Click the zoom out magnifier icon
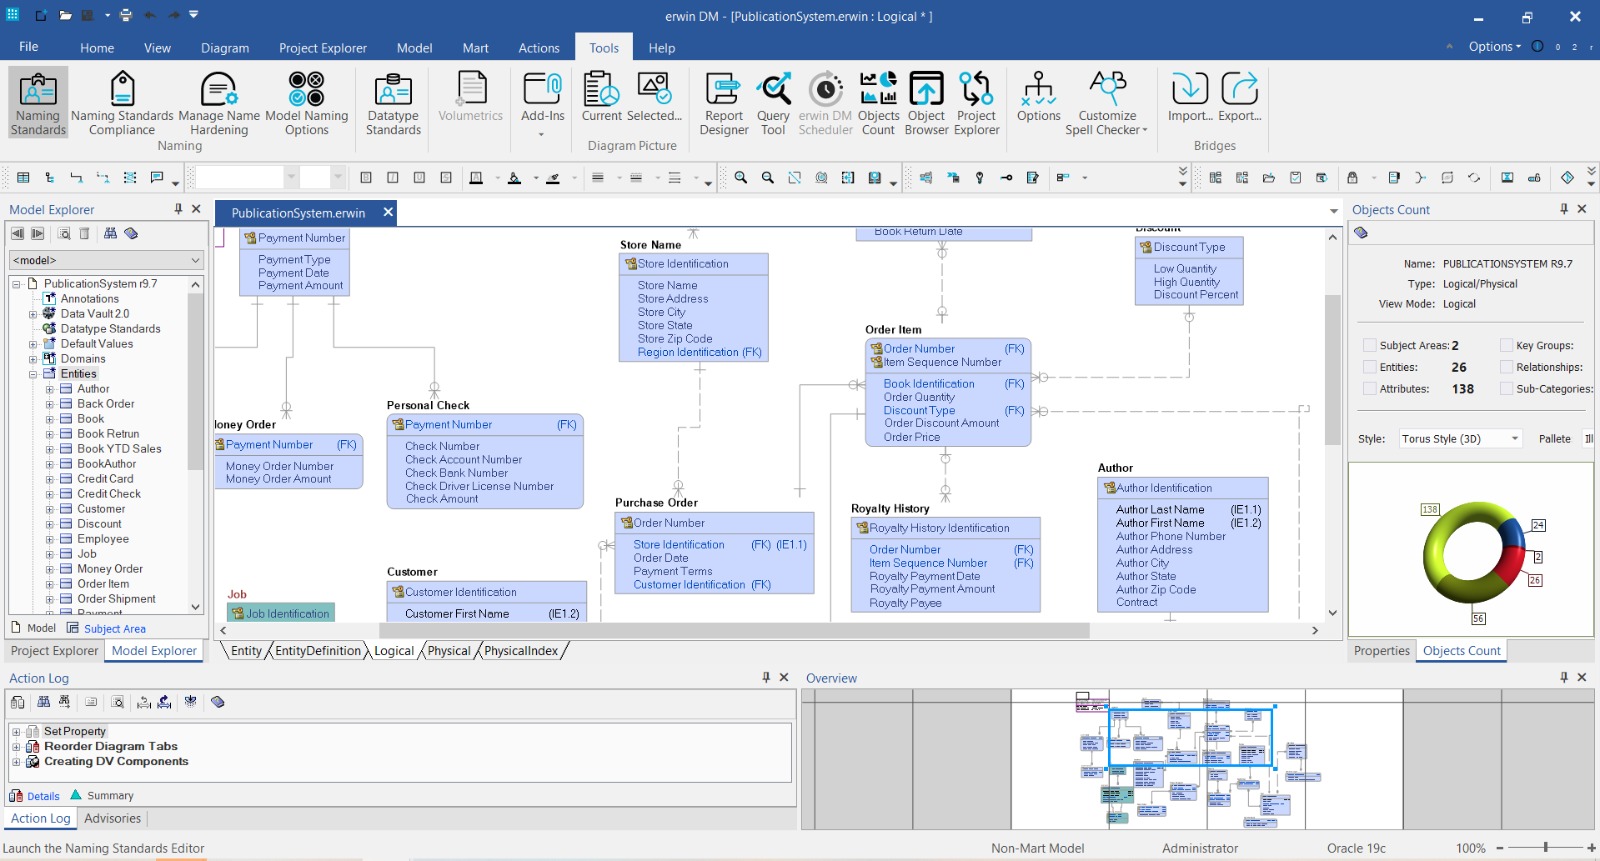This screenshot has height=861, width=1600. click(768, 178)
